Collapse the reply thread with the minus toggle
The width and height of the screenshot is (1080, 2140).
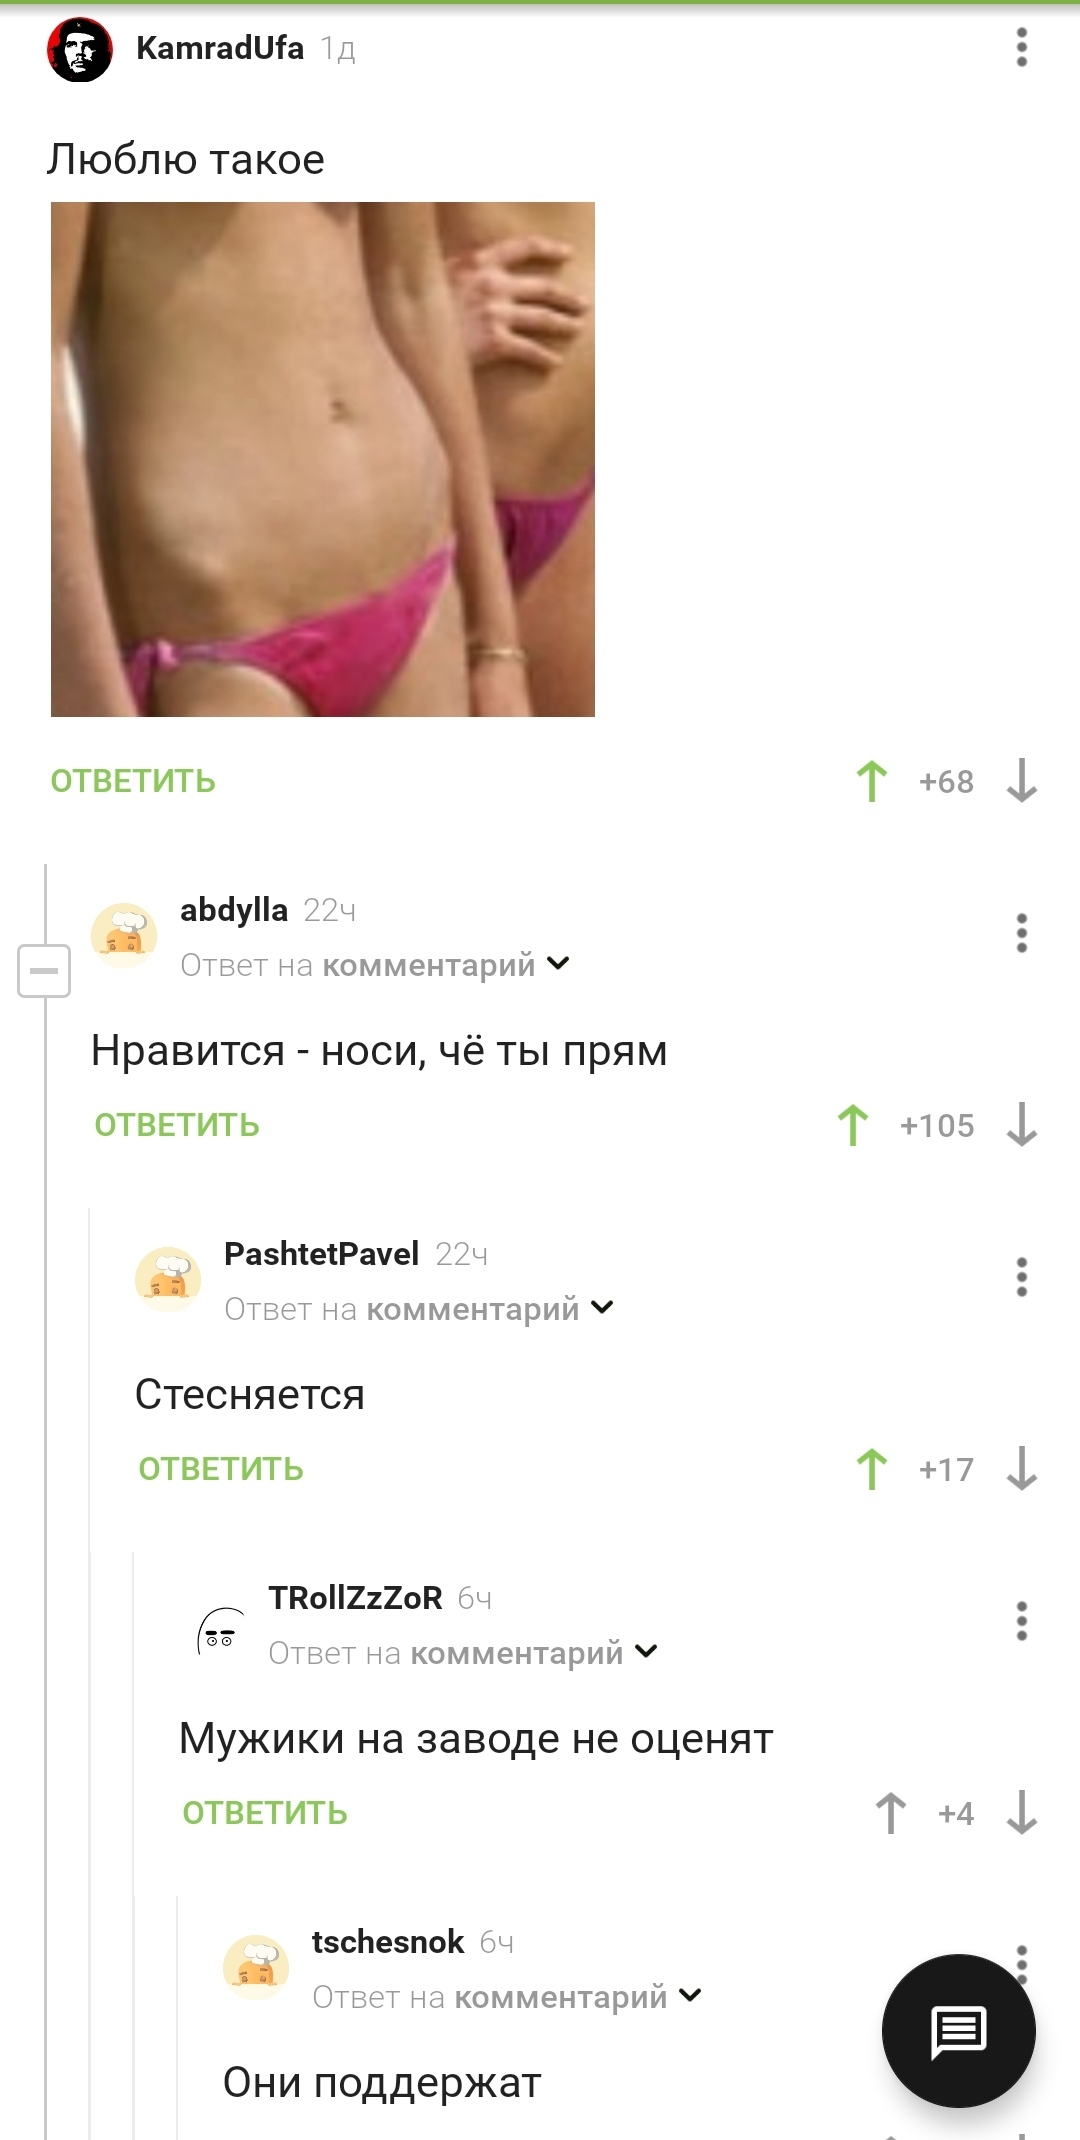44,971
